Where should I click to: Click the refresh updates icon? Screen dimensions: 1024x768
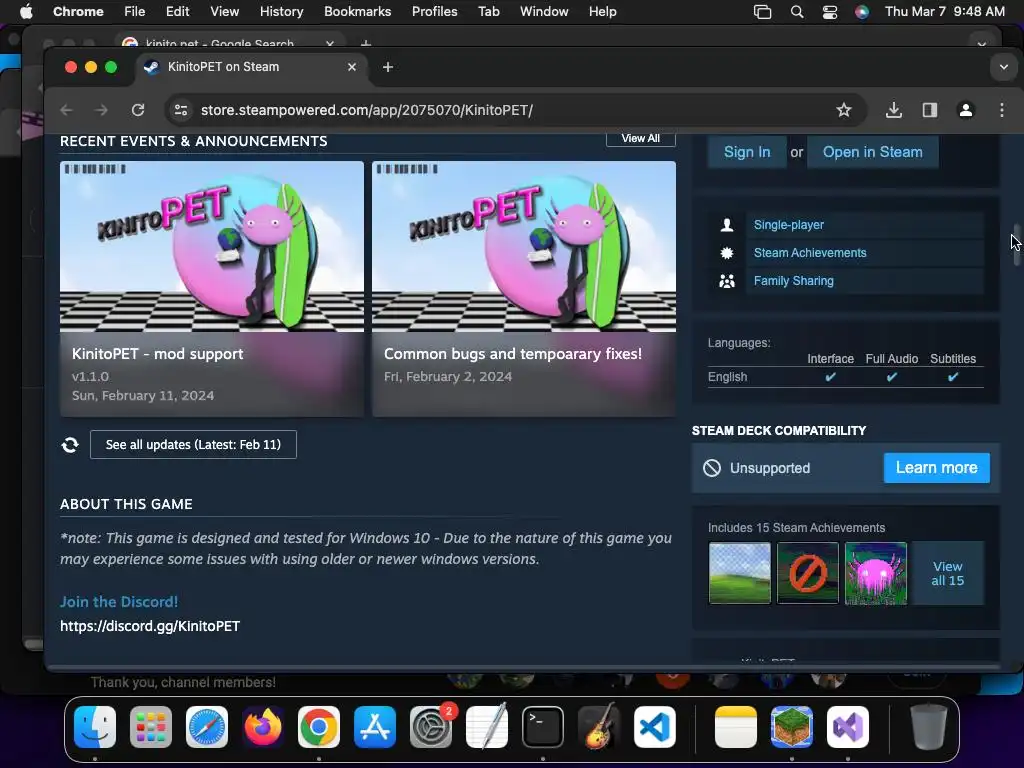[x=70, y=445]
